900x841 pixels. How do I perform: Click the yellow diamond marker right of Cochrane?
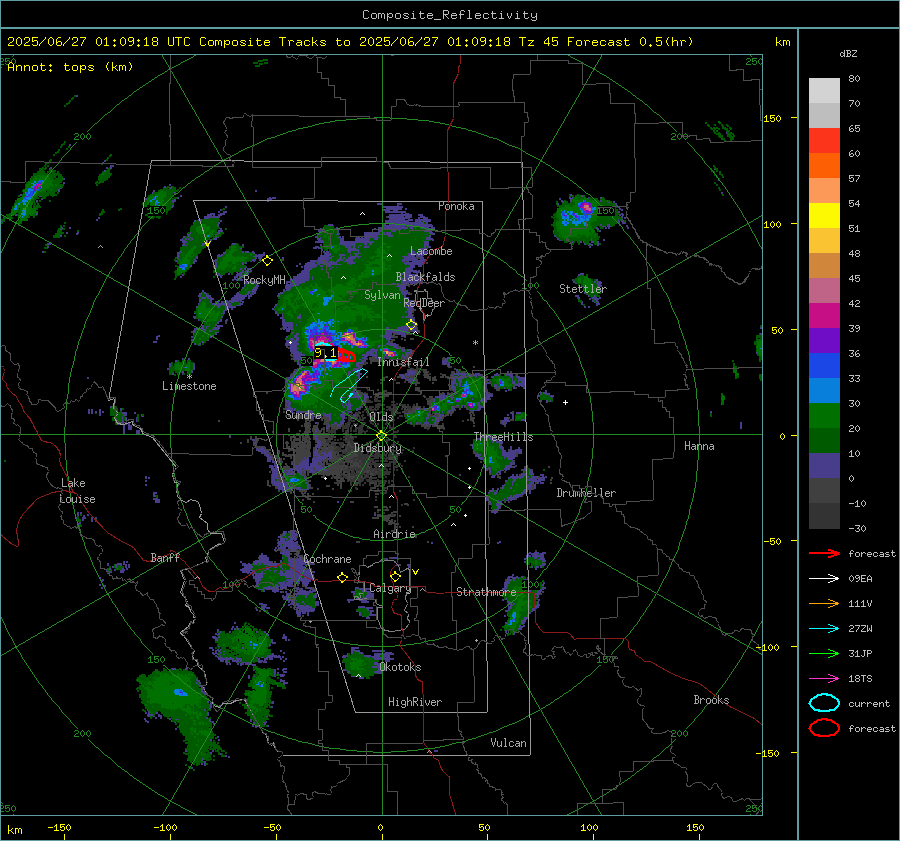pos(343,578)
